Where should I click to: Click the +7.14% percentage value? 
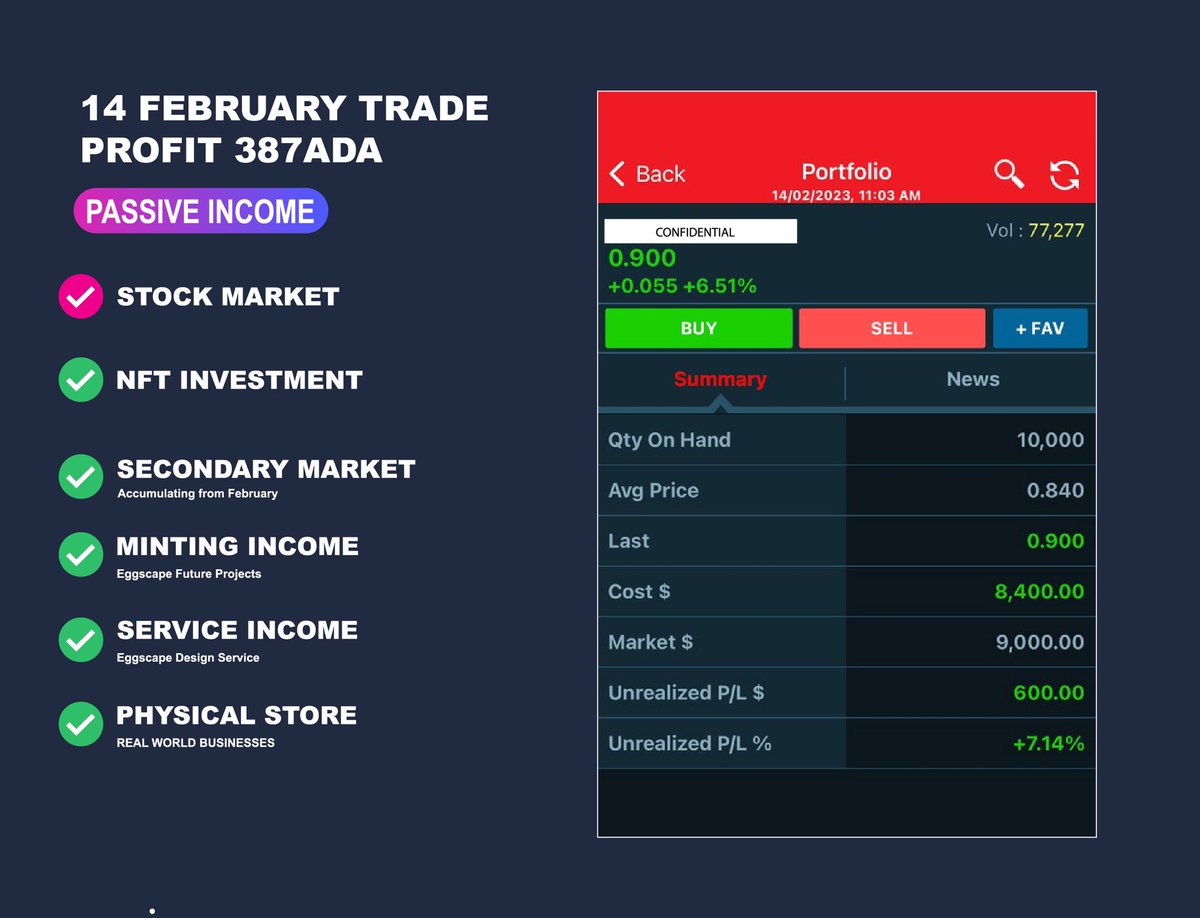pyautogui.click(x=1048, y=744)
